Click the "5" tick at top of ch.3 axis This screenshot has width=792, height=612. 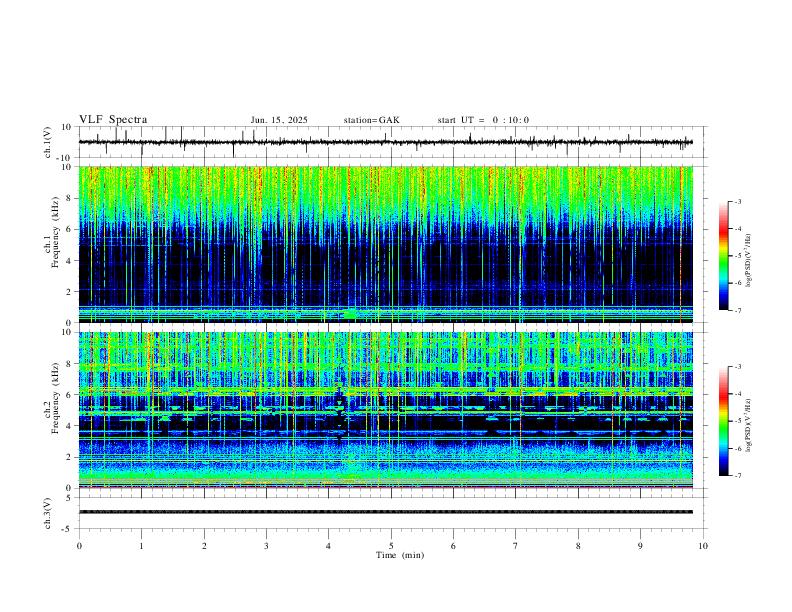click(x=70, y=498)
